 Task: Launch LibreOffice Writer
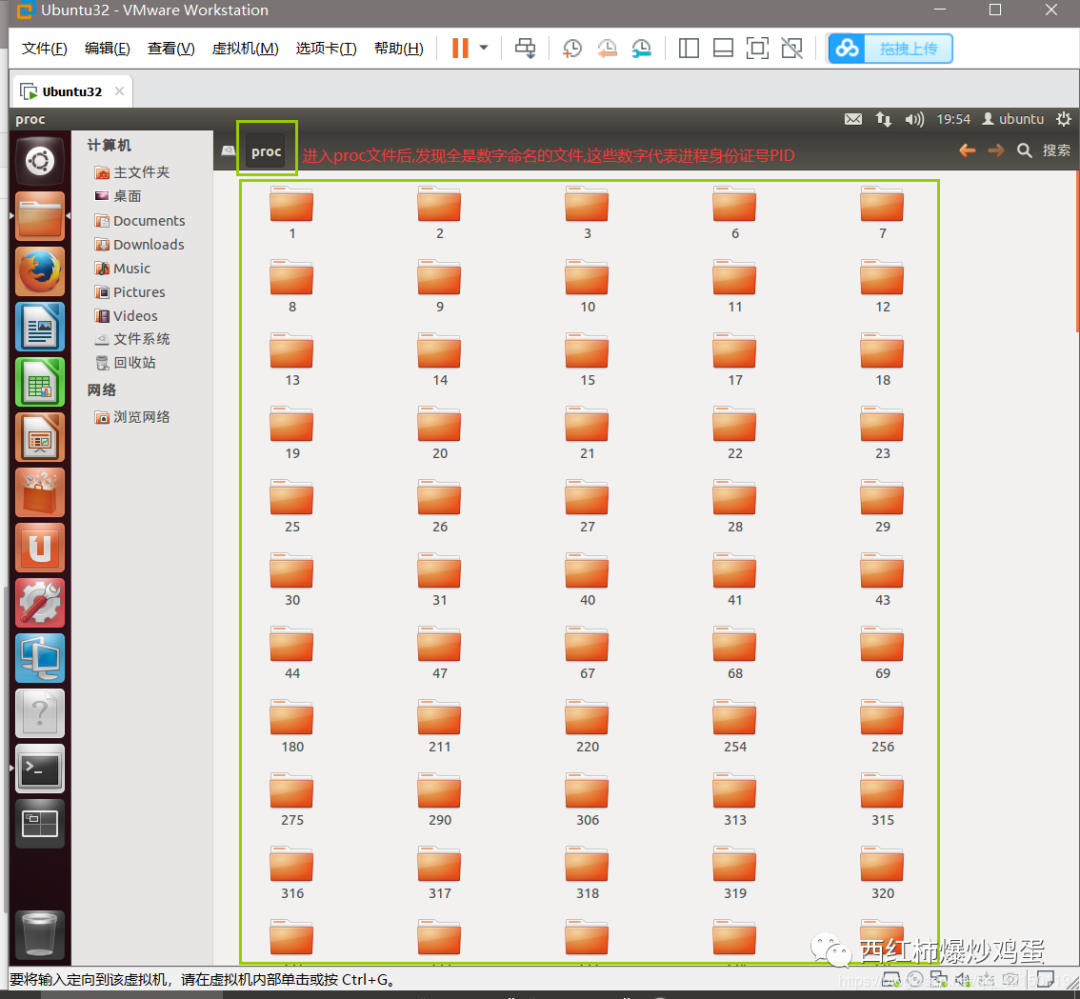point(40,327)
